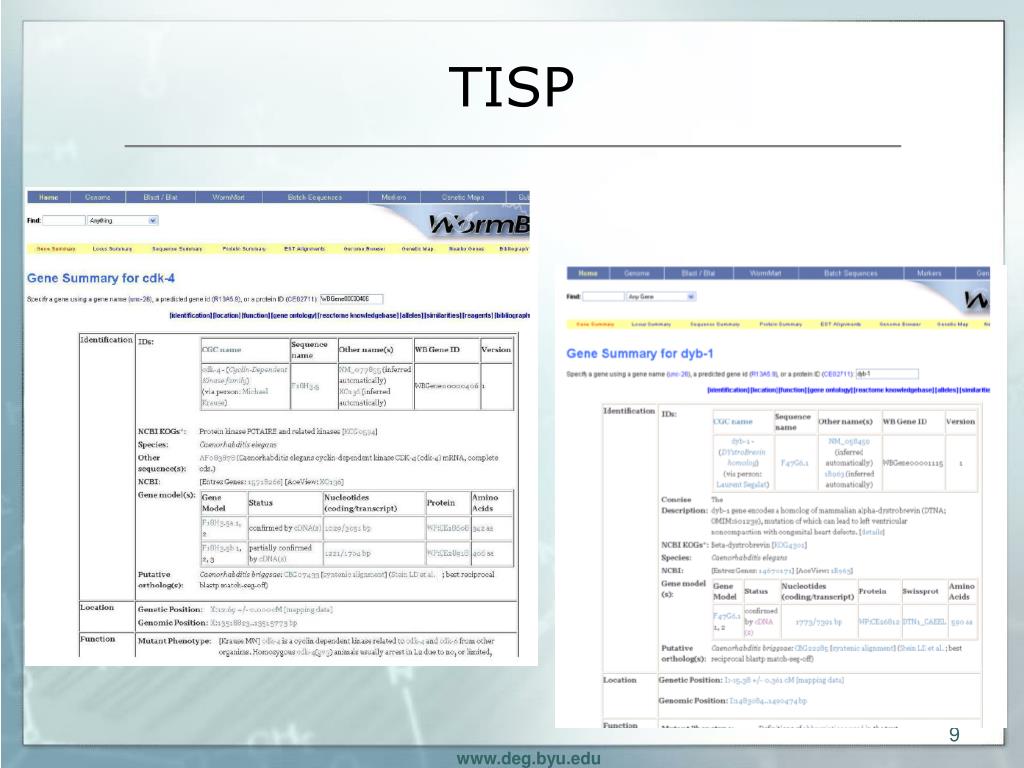This screenshot has width=1024, height=768.
Task: Click gene field containing dyb-1
Action: tap(887, 374)
